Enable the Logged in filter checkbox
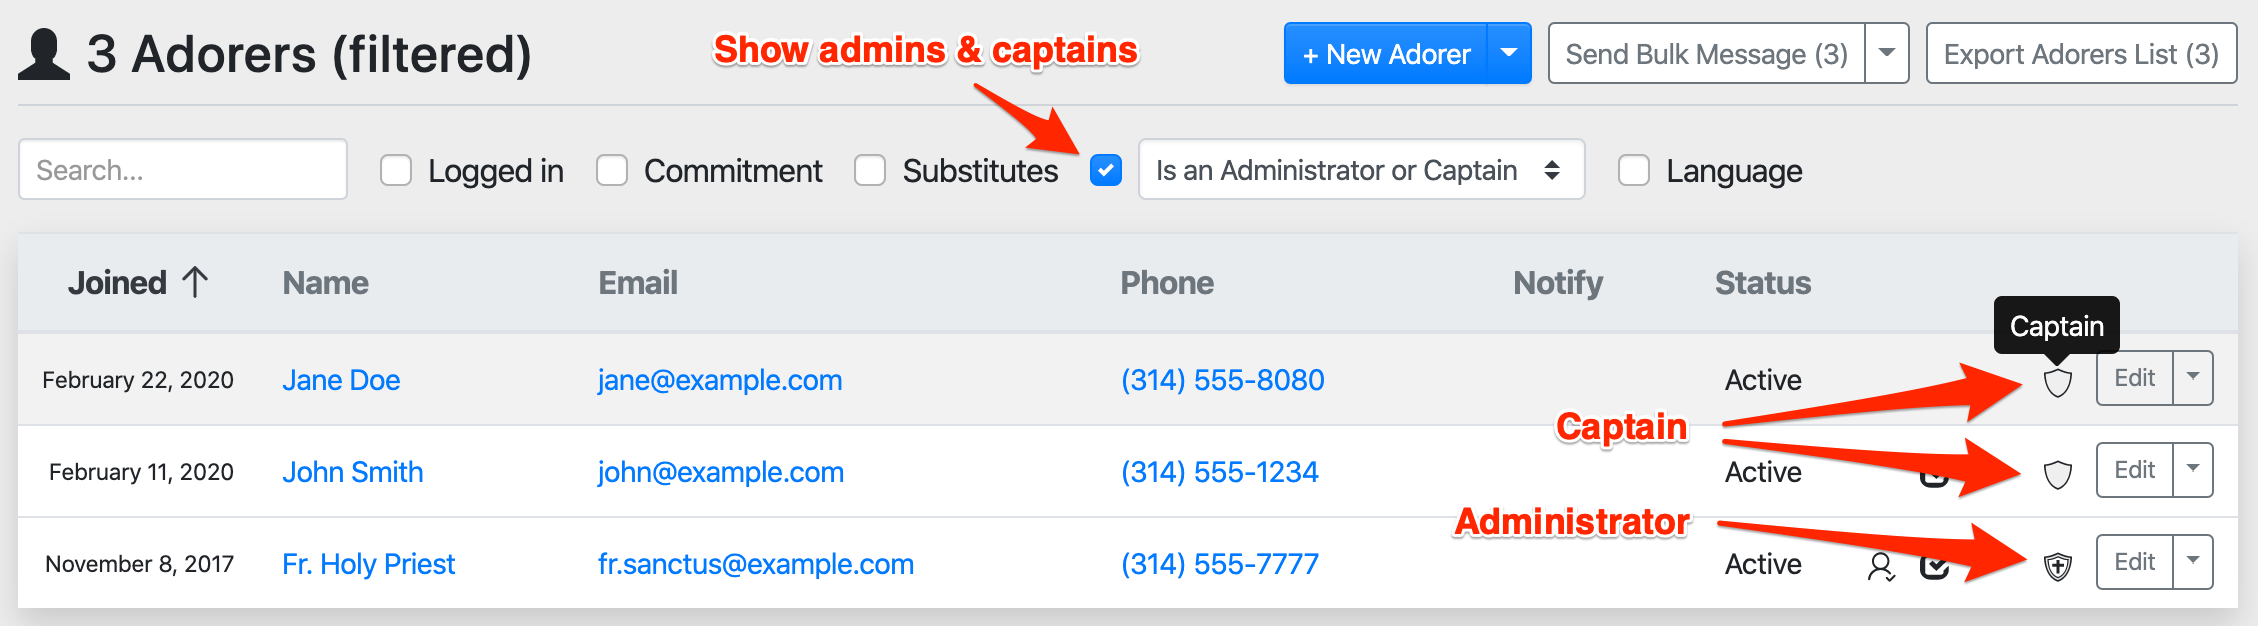This screenshot has width=2258, height=626. [396, 171]
